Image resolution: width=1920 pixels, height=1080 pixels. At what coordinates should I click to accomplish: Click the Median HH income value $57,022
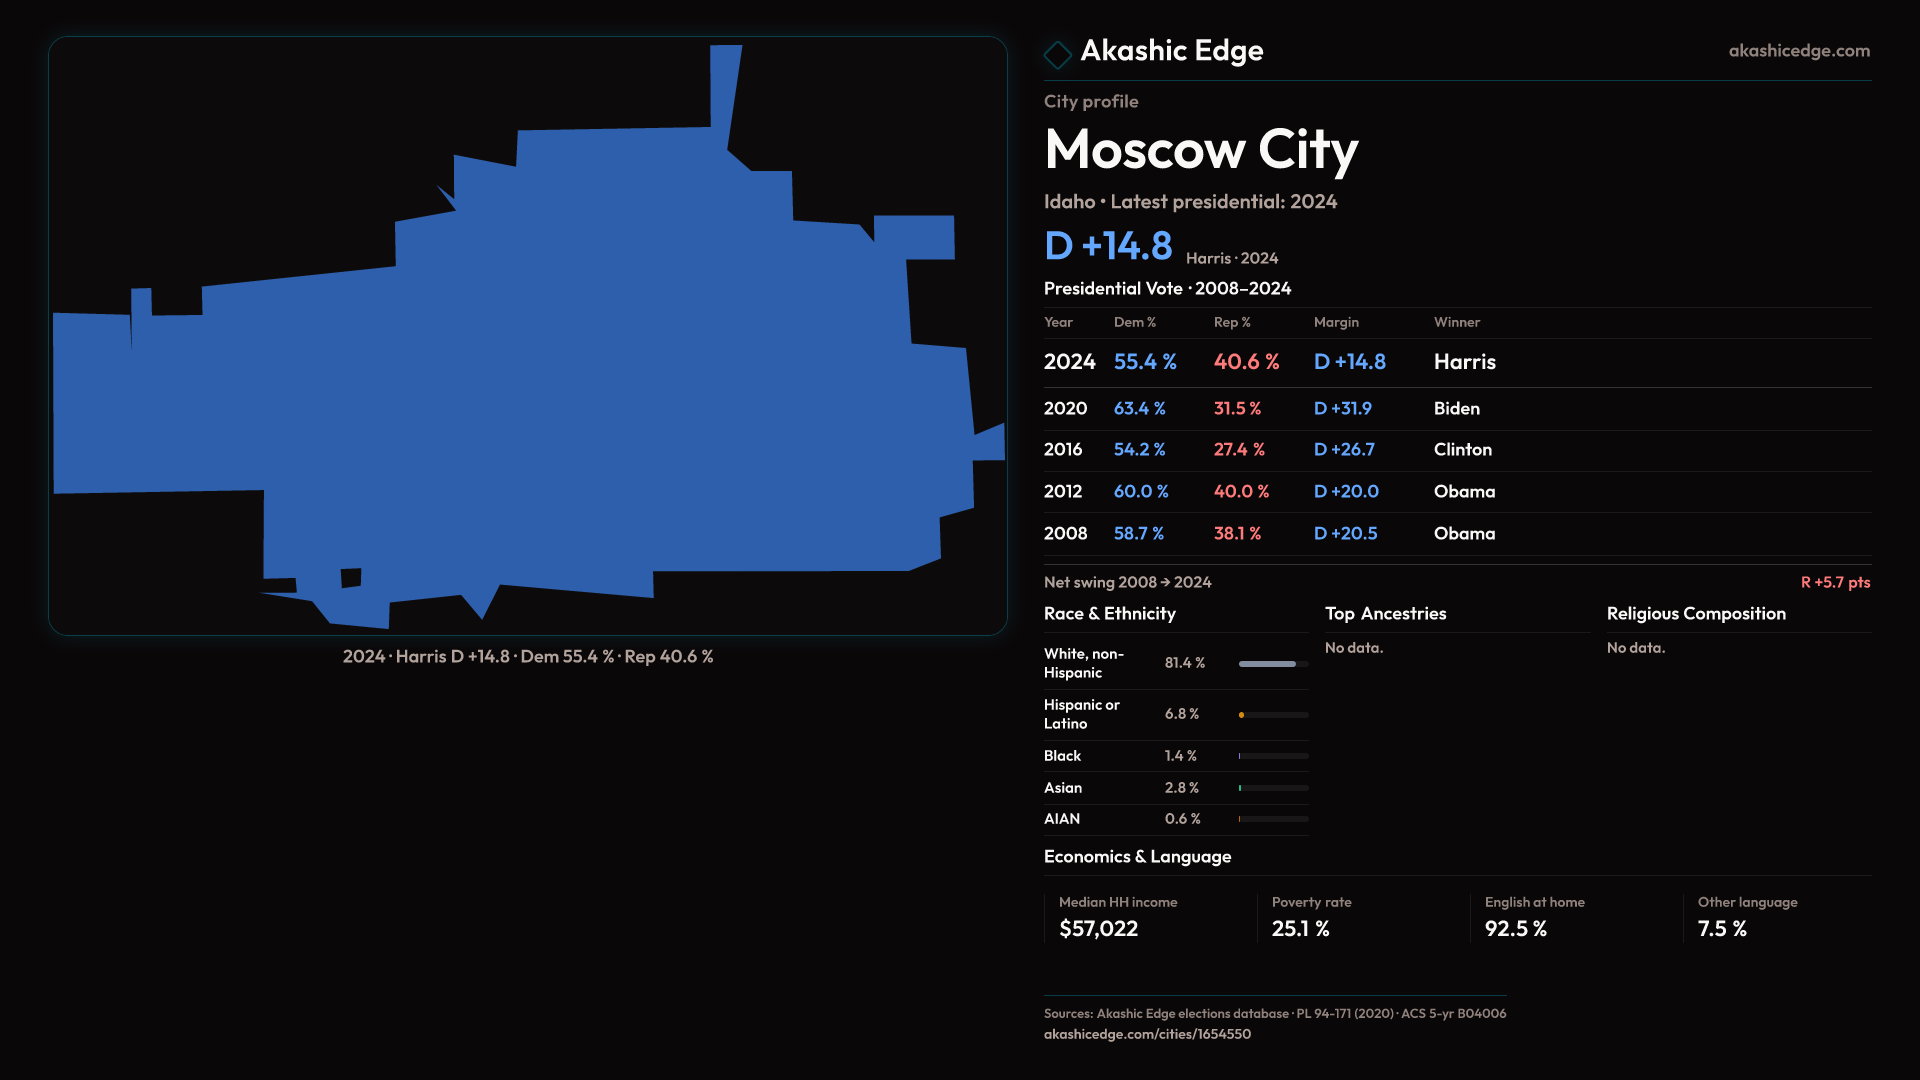point(1098,929)
